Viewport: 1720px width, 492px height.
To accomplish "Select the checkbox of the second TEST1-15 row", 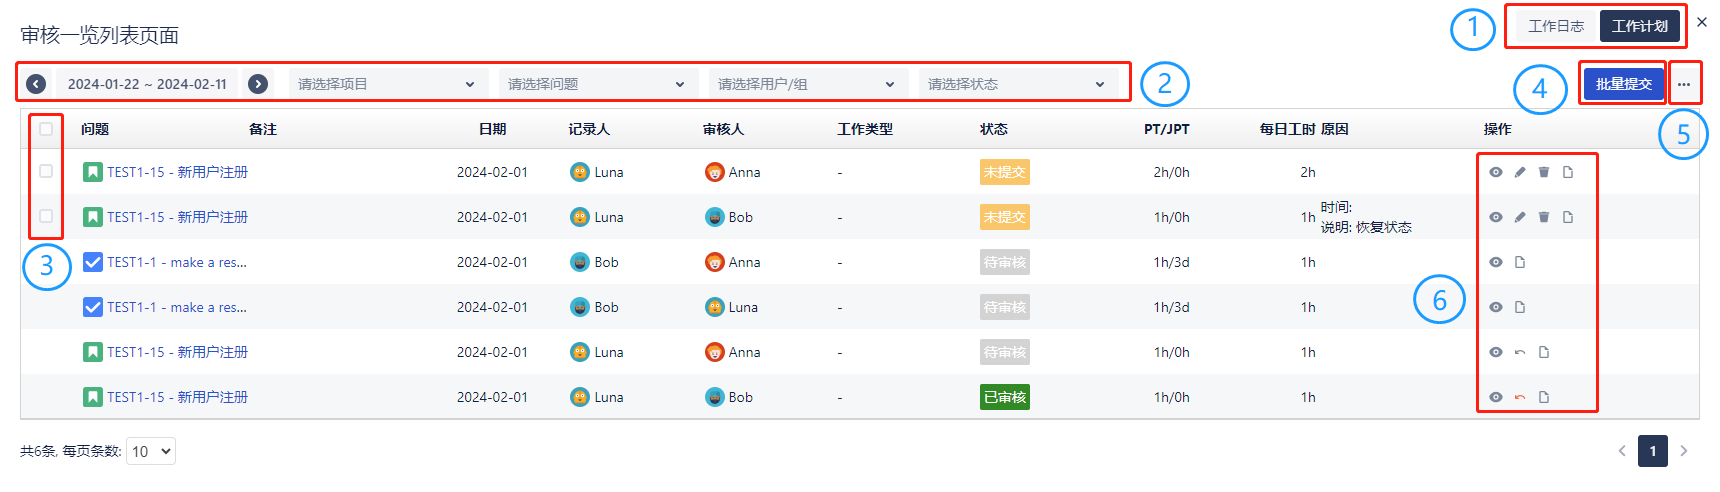I will pyautogui.click(x=46, y=216).
